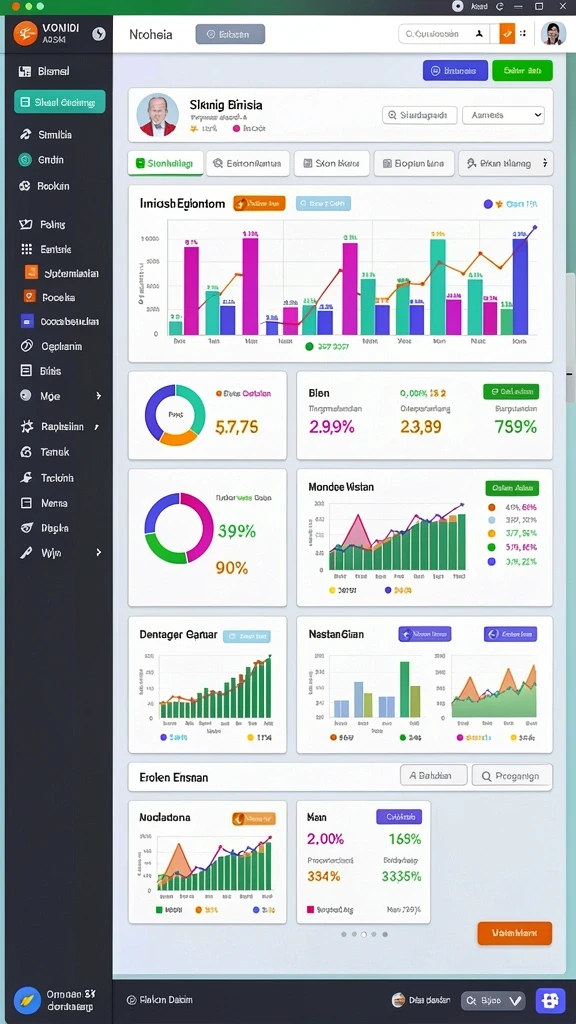This screenshot has width=576, height=1024.
Task: Select the third pagination dot
Action: click(364, 934)
